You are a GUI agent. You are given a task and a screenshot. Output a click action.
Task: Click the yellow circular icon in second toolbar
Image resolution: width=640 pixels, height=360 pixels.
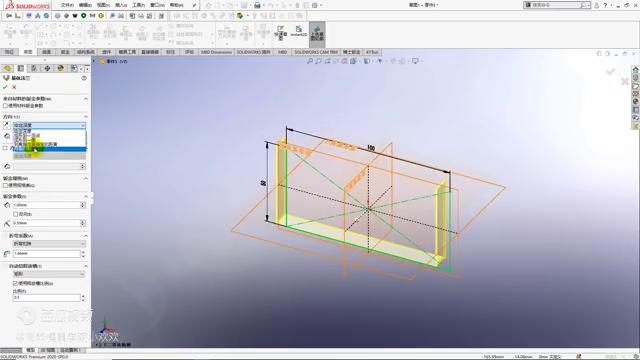click(x=101, y=16)
